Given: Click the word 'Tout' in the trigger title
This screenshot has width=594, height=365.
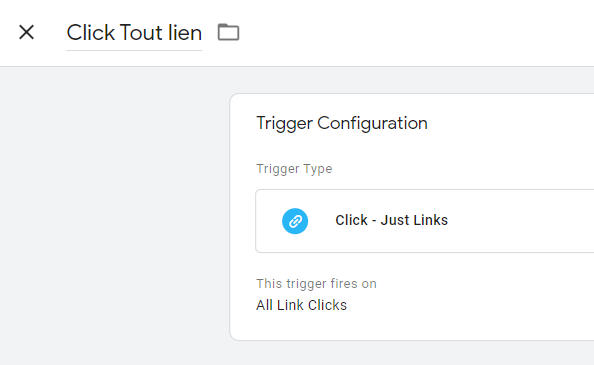Looking at the screenshot, I should pyautogui.click(x=142, y=33).
